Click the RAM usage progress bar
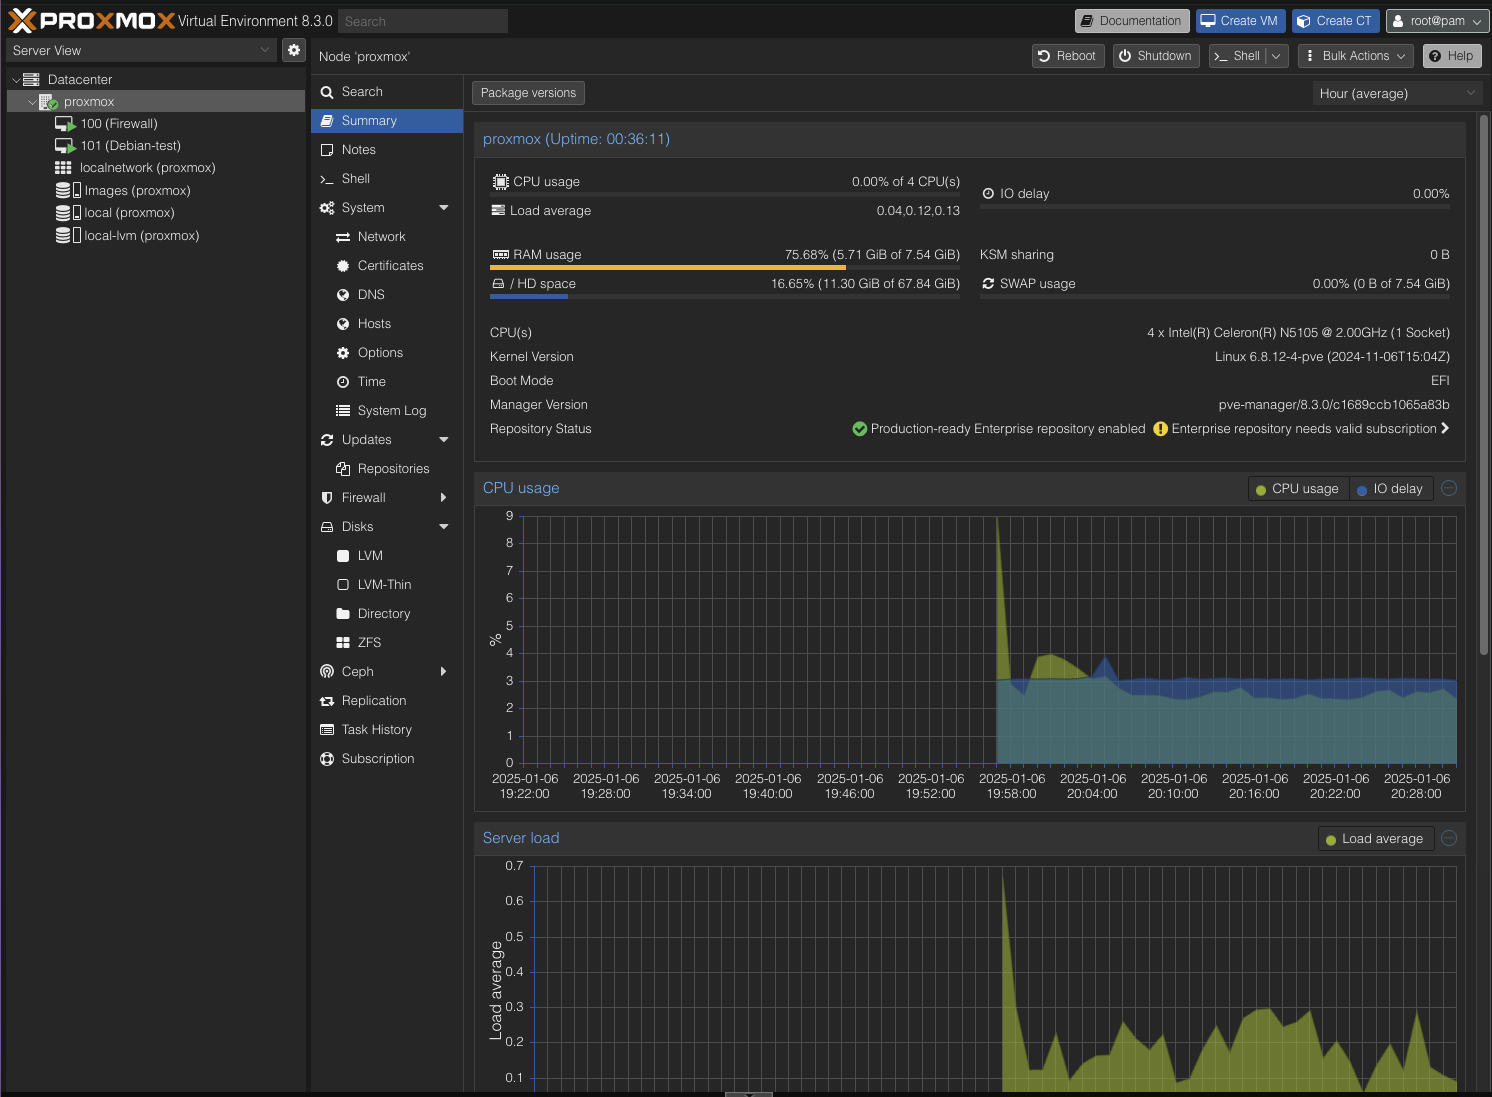Image resolution: width=1492 pixels, height=1097 pixels. [x=725, y=268]
